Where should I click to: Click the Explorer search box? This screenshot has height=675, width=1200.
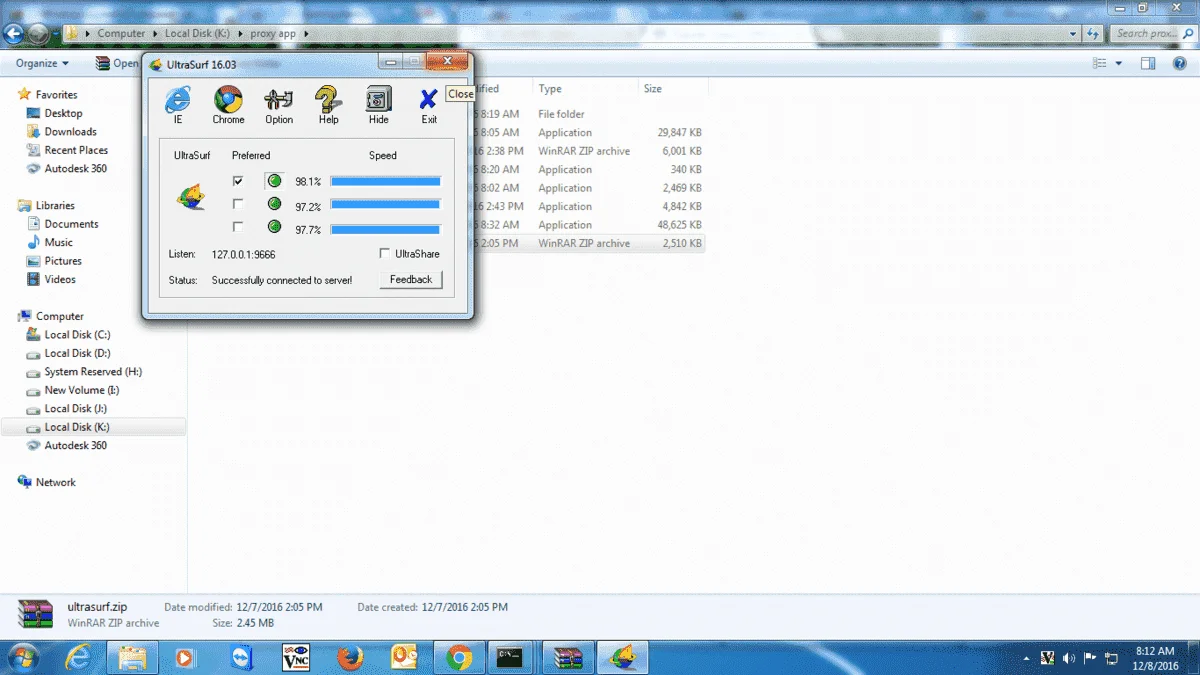tap(1152, 33)
